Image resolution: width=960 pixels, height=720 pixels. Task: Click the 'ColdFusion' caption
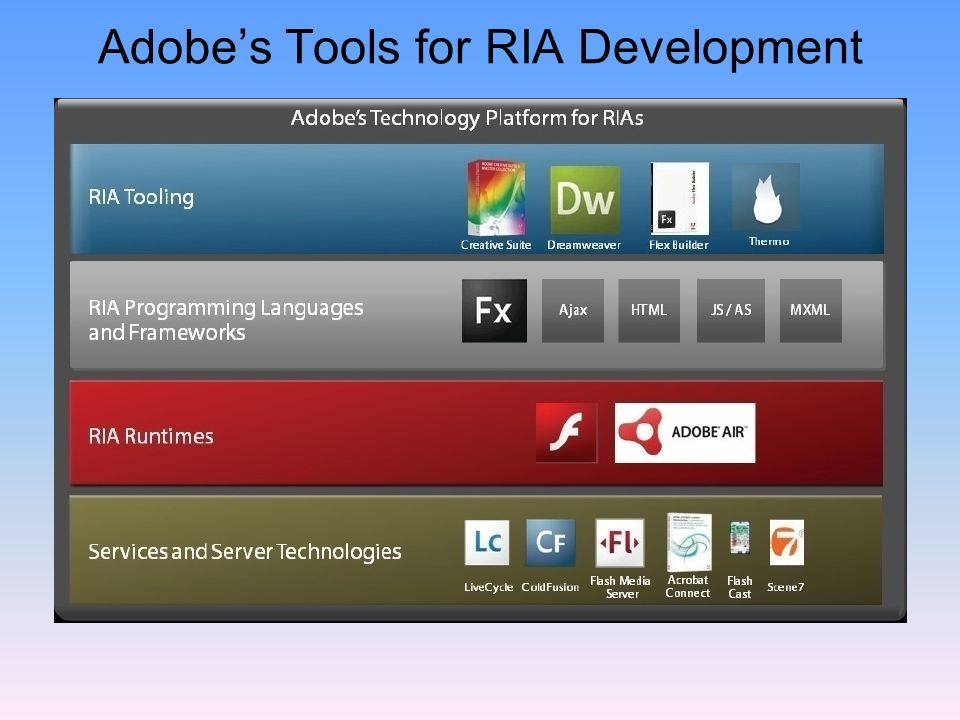click(550, 587)
